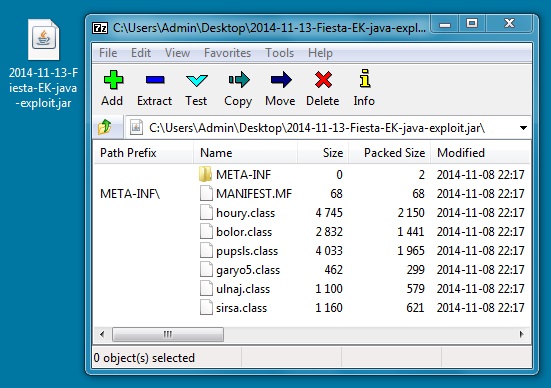Open the Favorites menu
This screenshot has width=551, height=388.
pos(227,53)
